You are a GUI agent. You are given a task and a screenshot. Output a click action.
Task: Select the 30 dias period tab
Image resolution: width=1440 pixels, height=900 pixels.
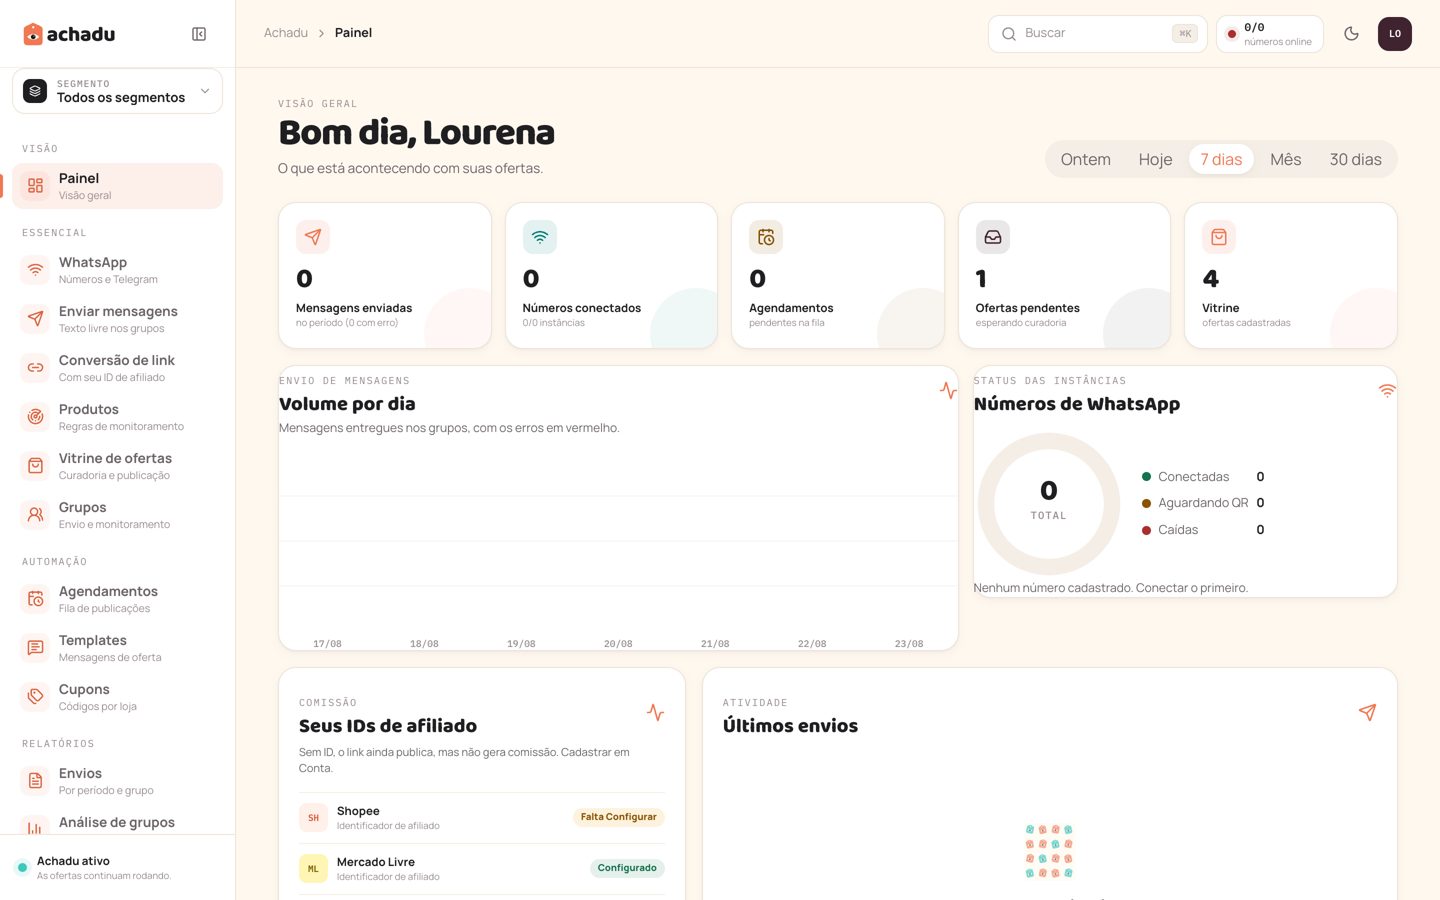tap(1355, 160)
